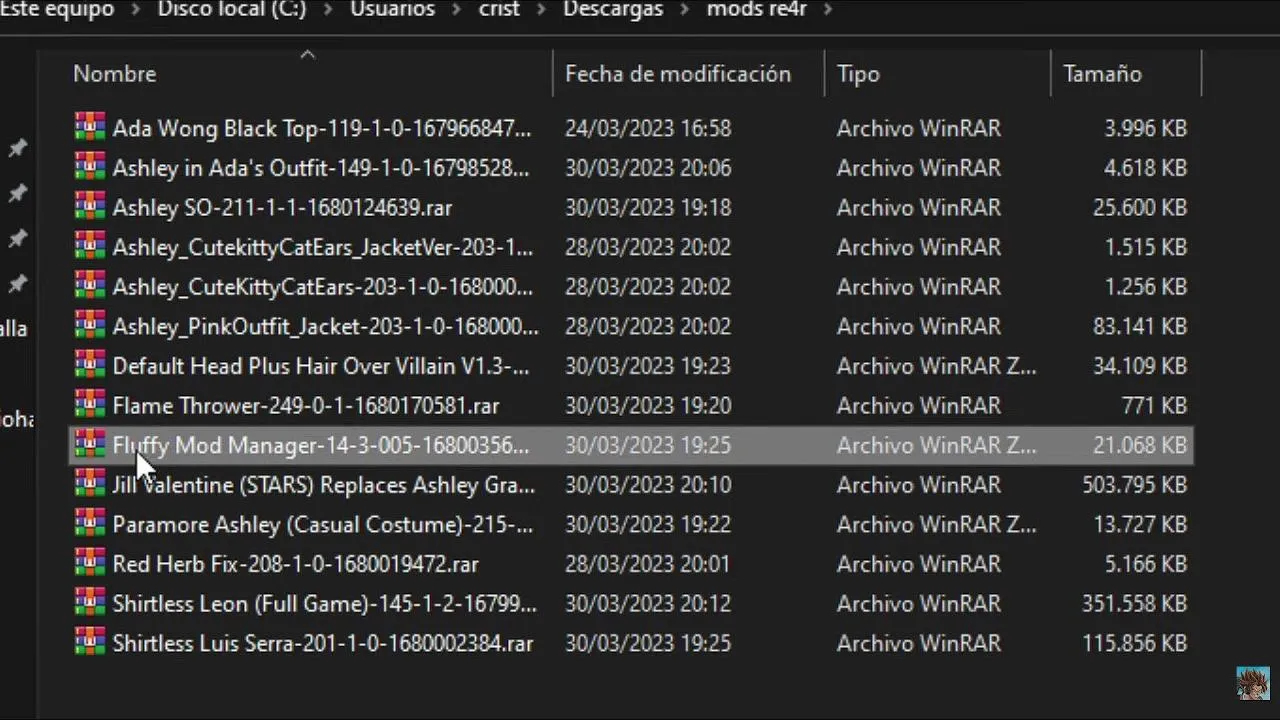The width and height of the screenshot is (1280, 720).
Task: Select Fluffy Mod Manager-14-3-005 file name
Action: pos(321,445)
